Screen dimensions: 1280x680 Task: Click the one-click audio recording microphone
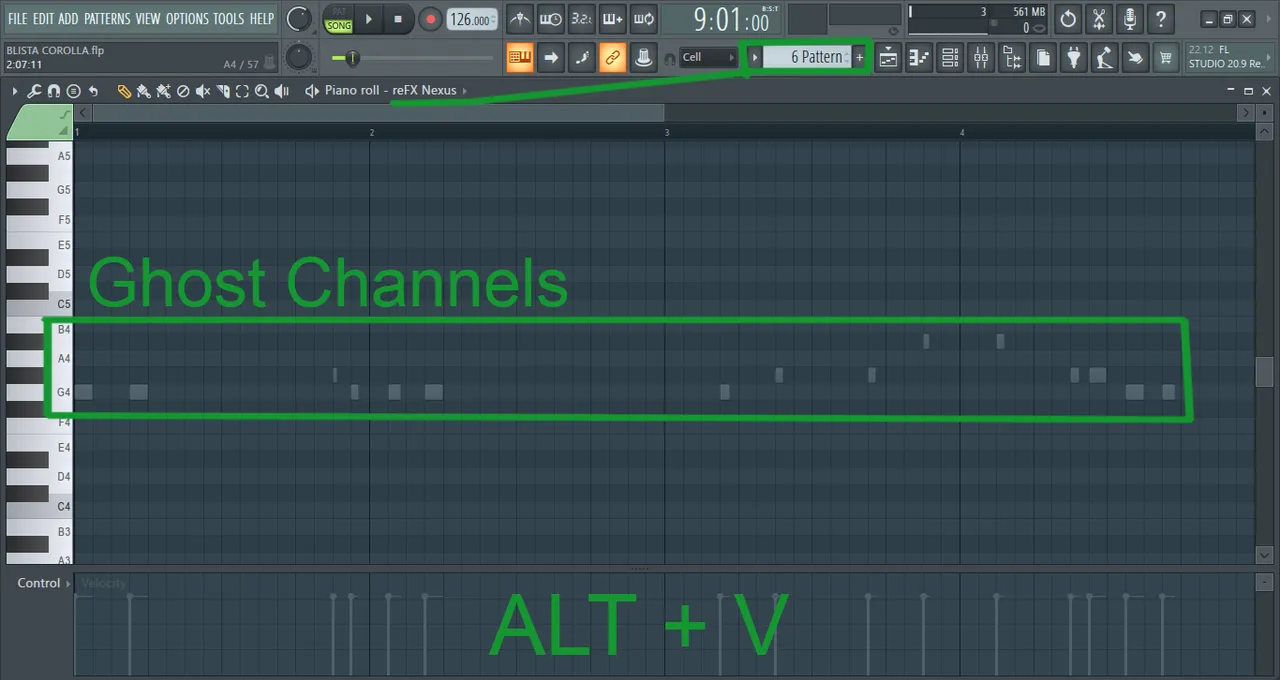coord(1130,19)
